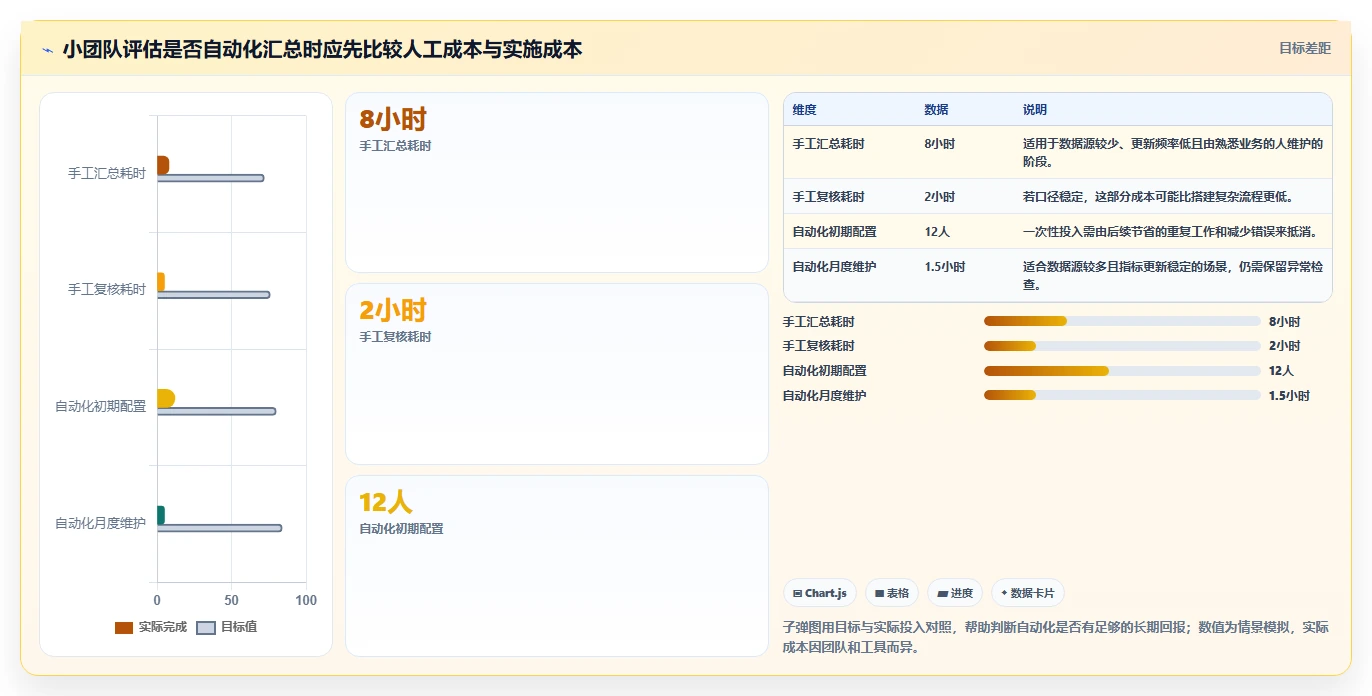Click the 自动化月度维护 label in the progress list
The height and width of the screenshot is (696, 1372).
point(824,396)
